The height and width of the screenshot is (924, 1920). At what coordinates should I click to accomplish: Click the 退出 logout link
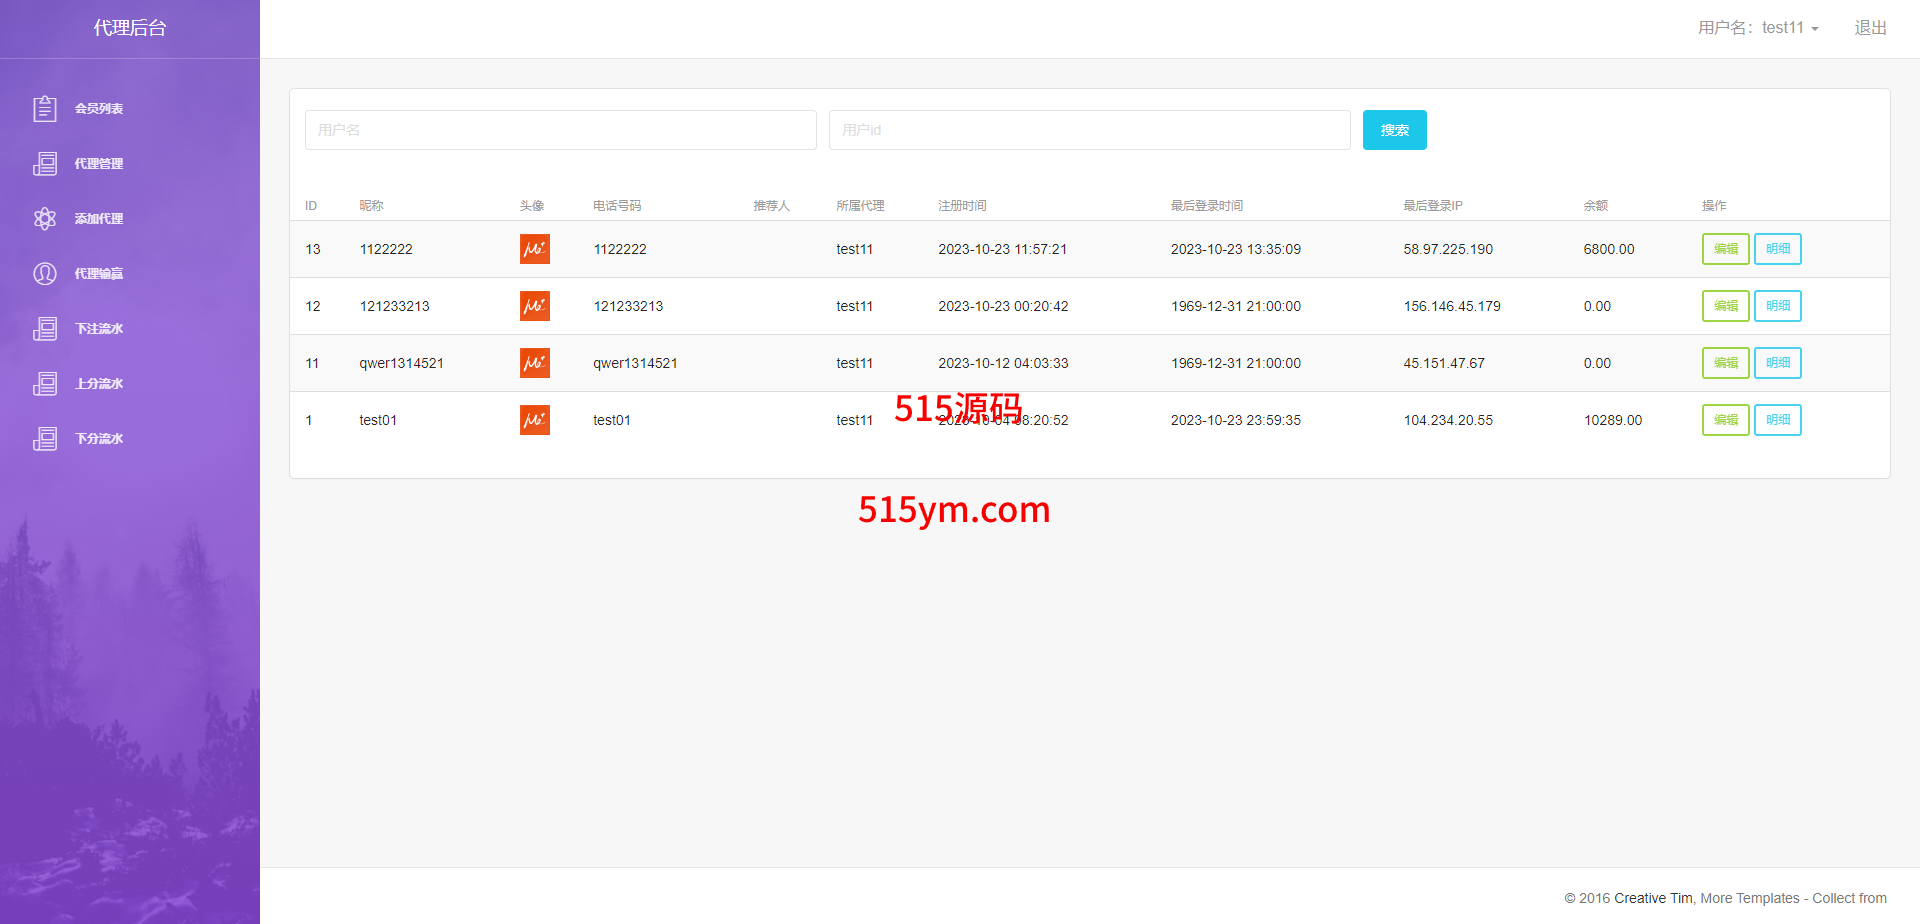pos(1870,28)
